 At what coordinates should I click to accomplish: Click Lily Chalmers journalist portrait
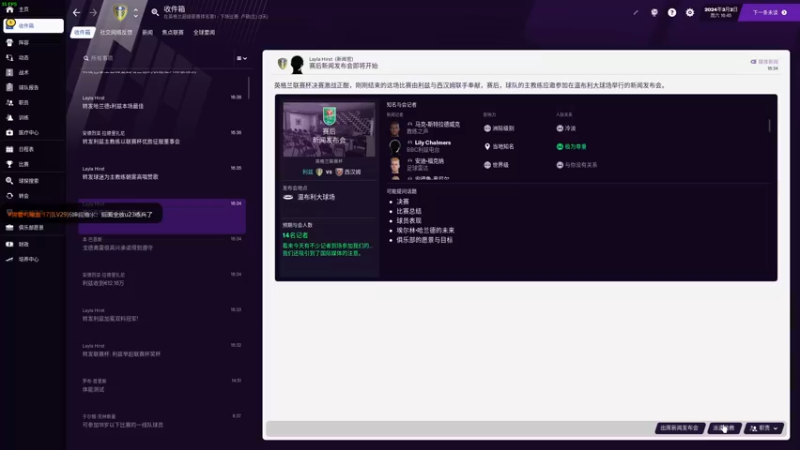pos(395,147)
